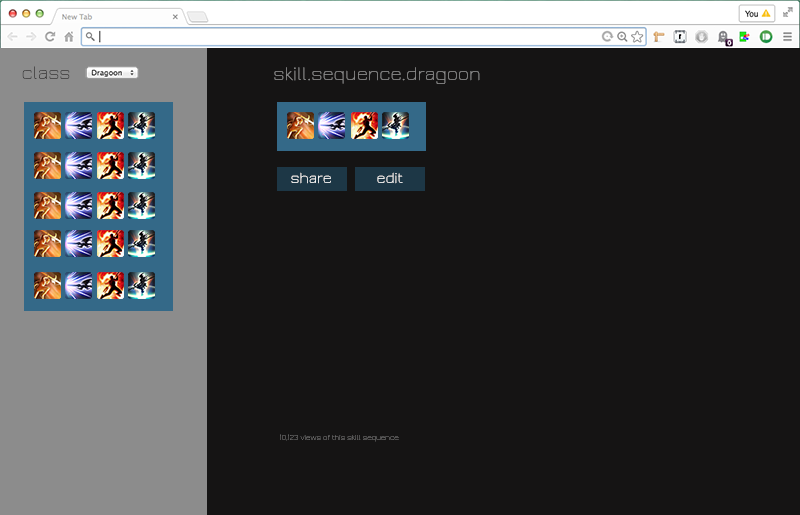
Task: Reload the page with the refresh button
Action: (x=50, y=37)
